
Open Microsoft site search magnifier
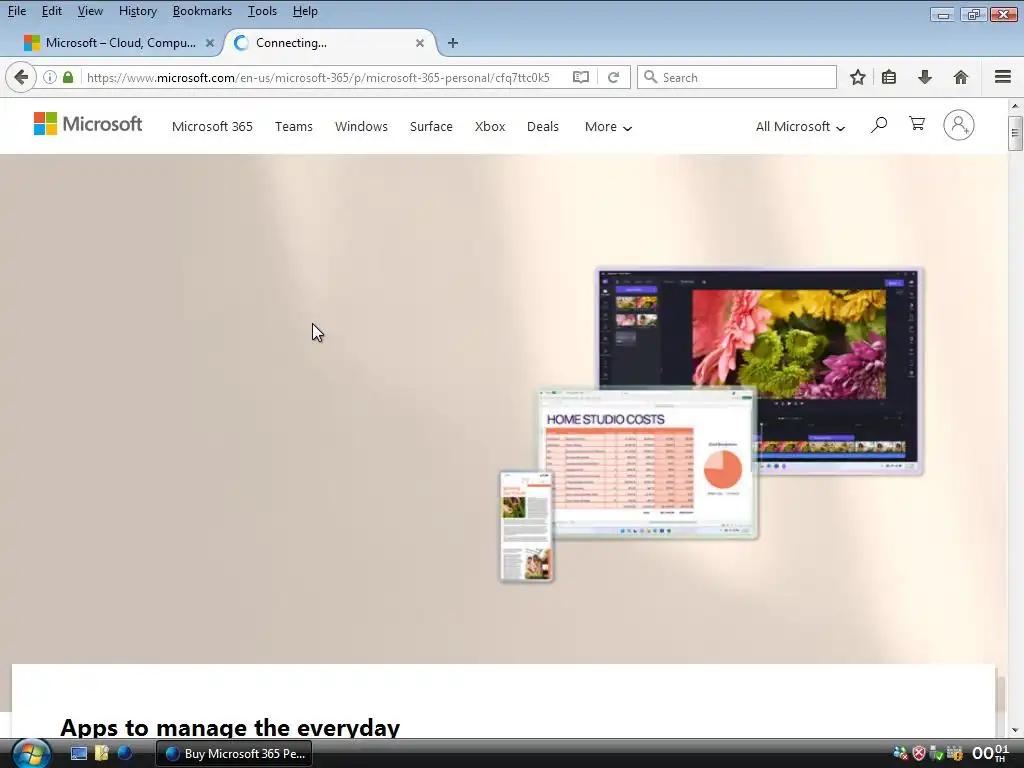coord(879,124)
